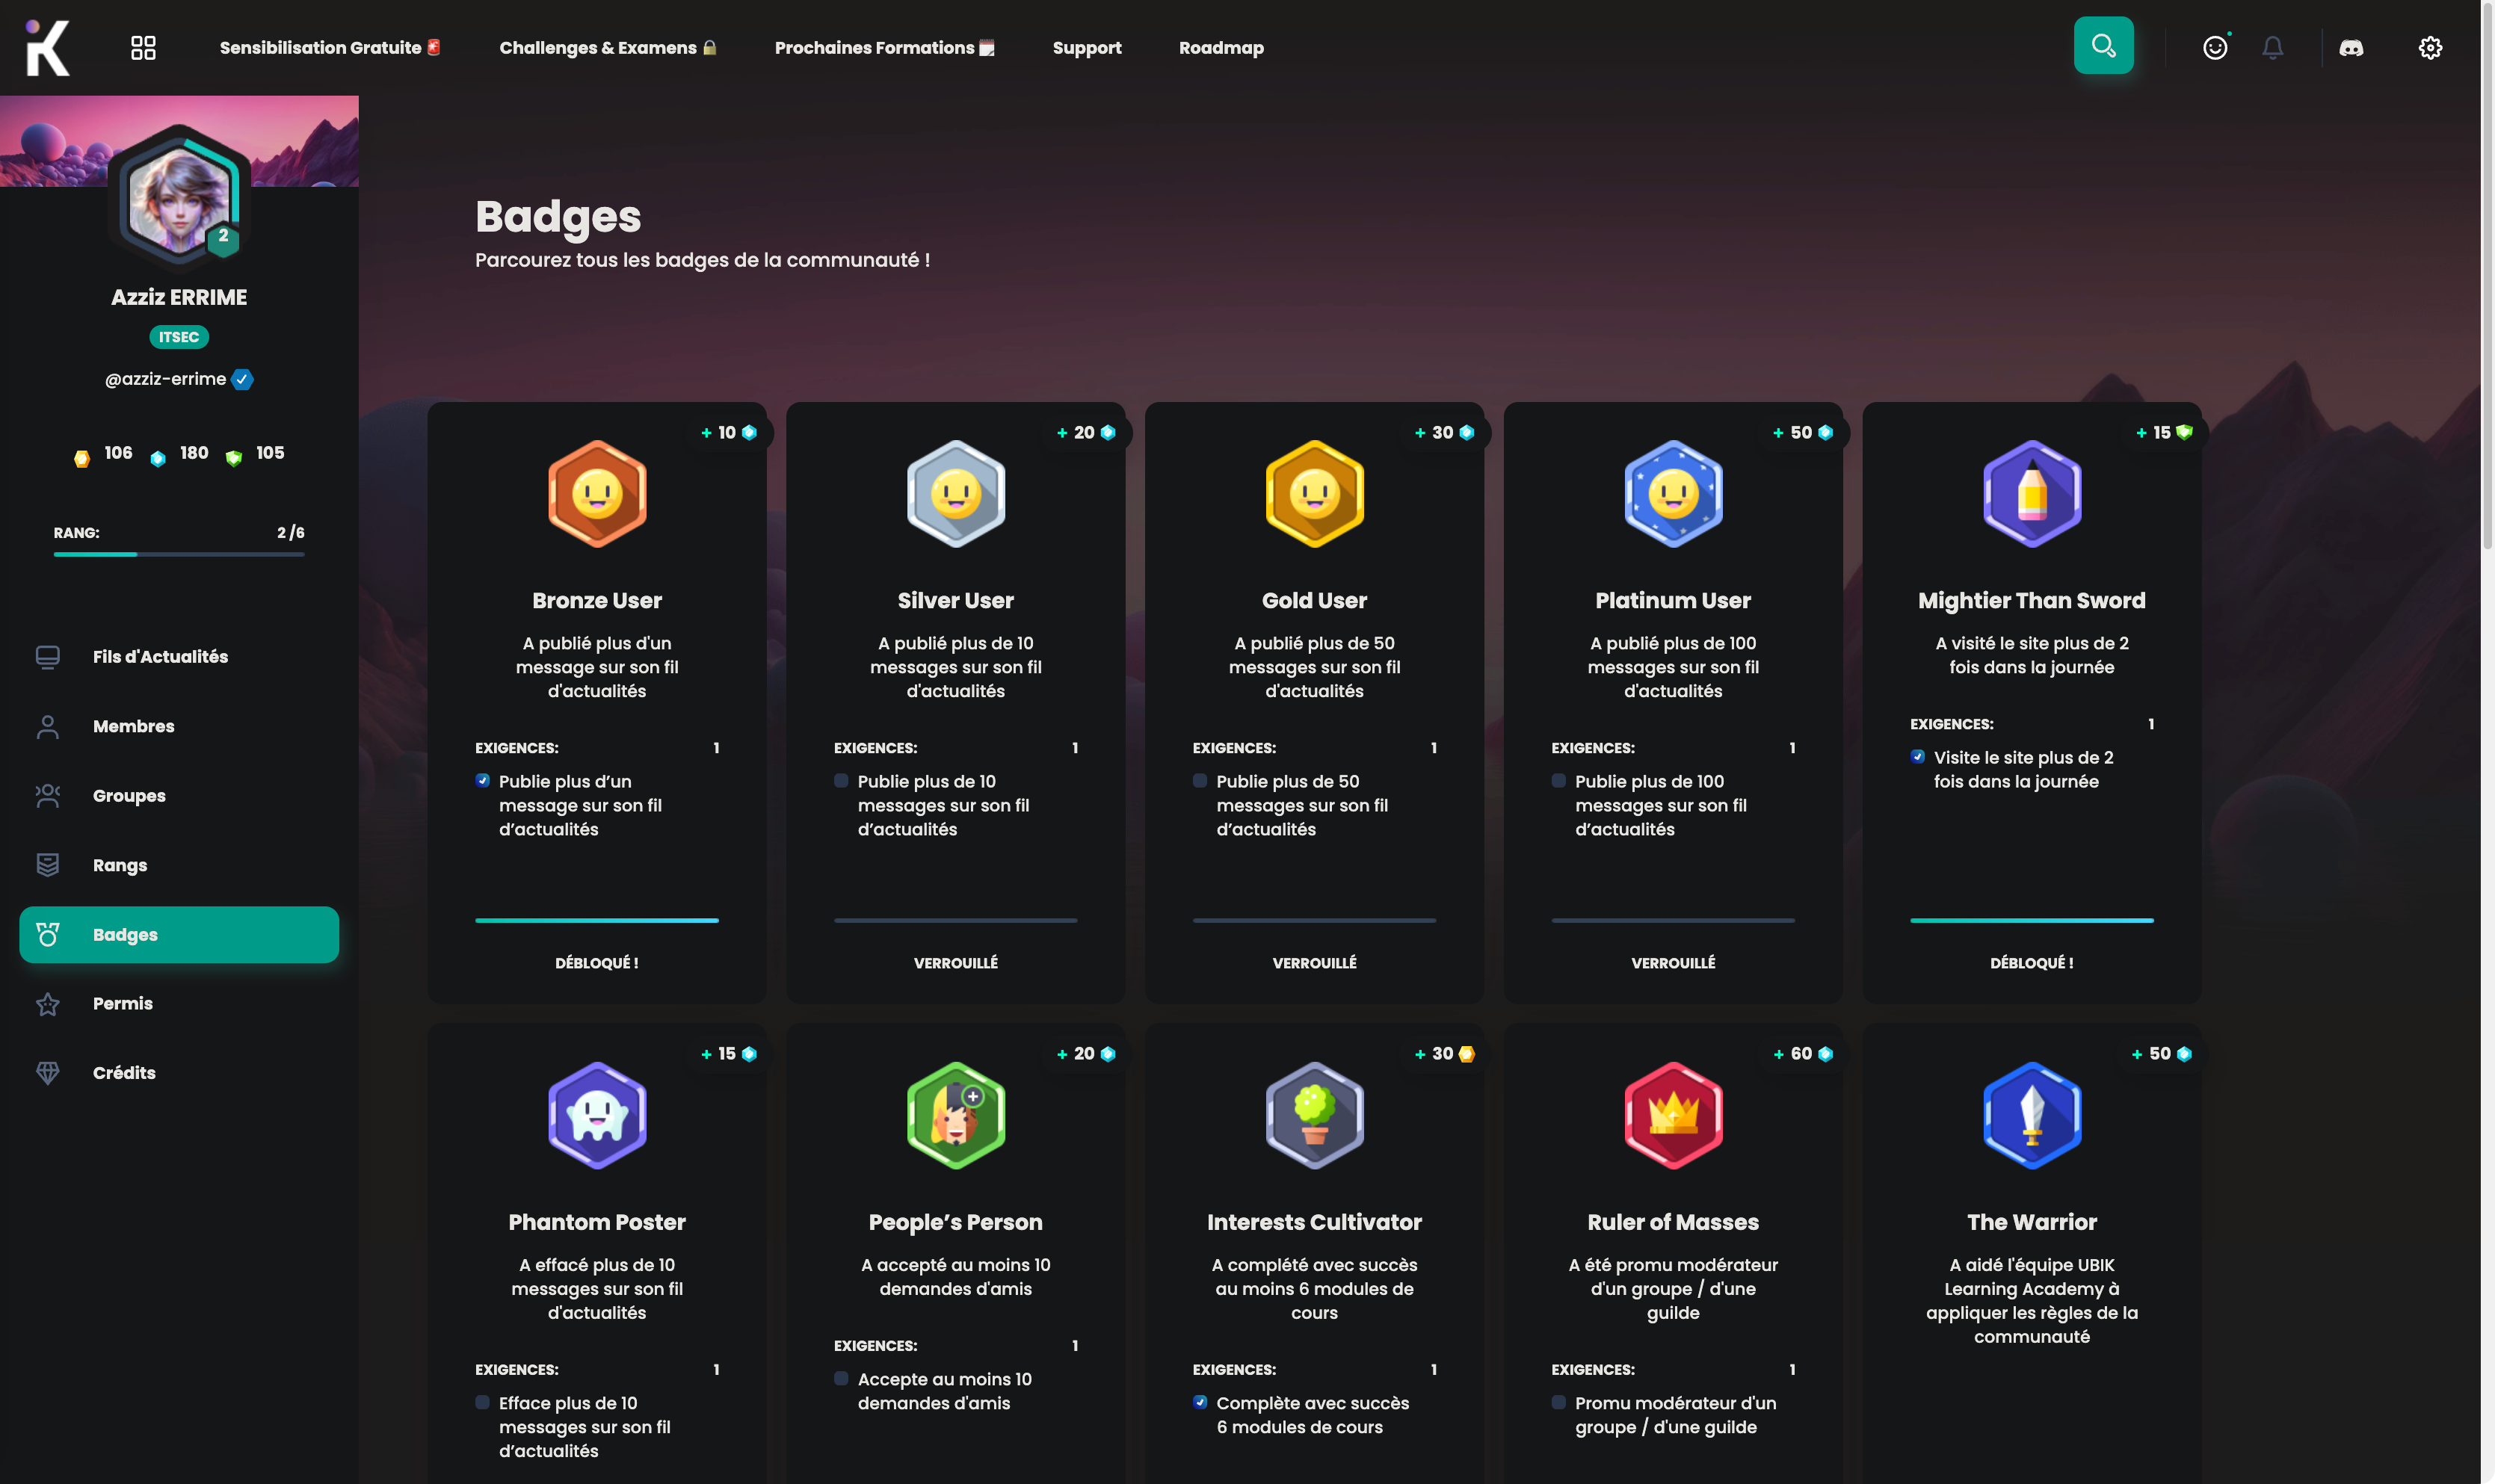Click the rank progress bar
This screenshot has width=2495, height=1484.
[179, 554]
